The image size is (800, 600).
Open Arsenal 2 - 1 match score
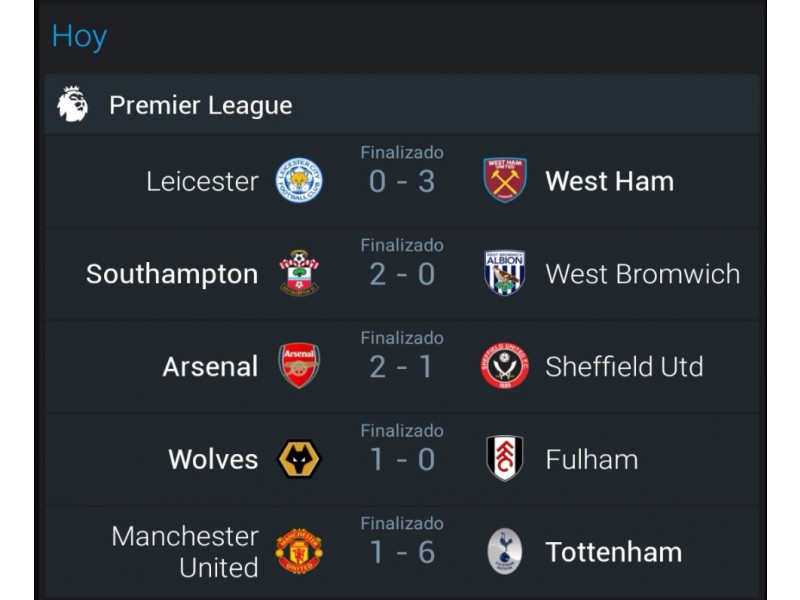(402, 367)
